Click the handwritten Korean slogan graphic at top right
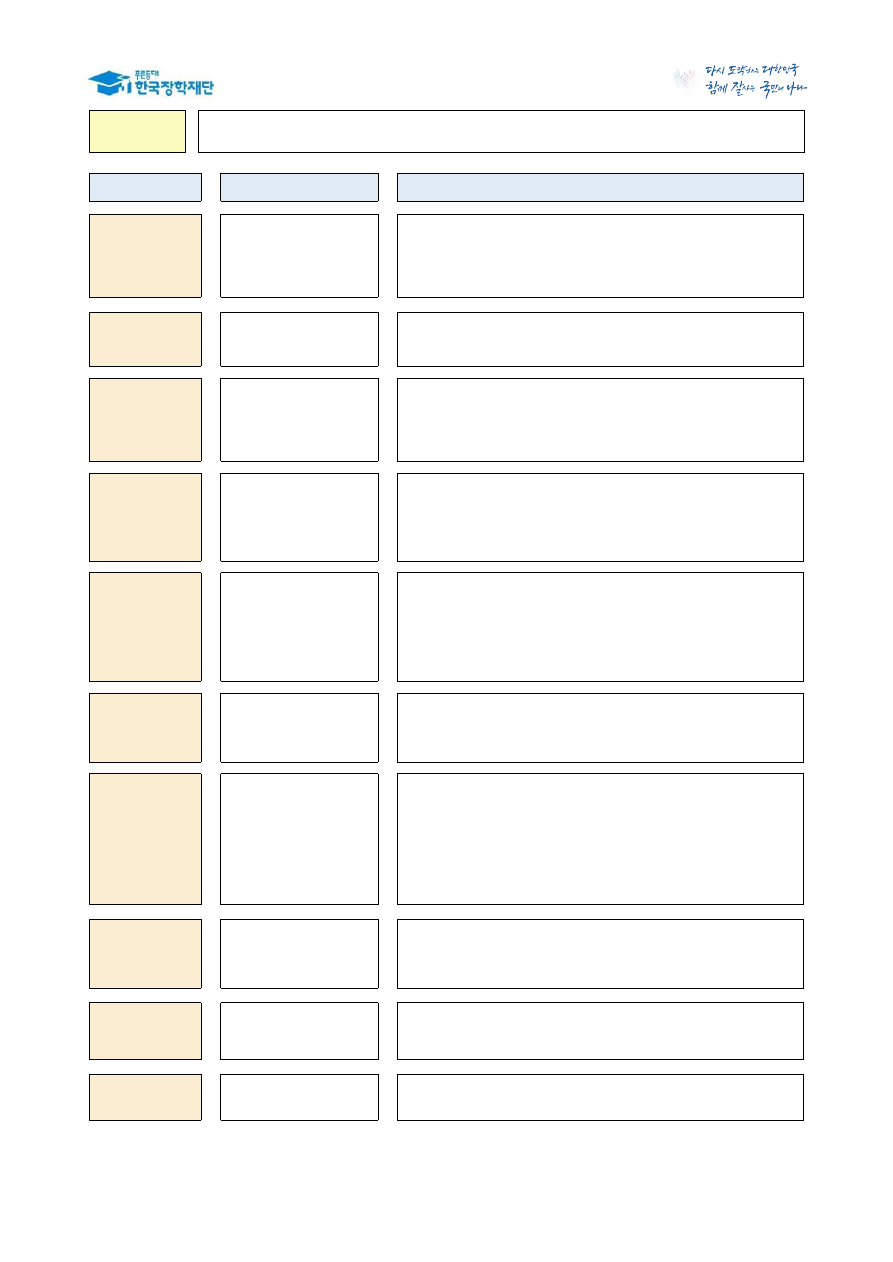 pos(754,80)
